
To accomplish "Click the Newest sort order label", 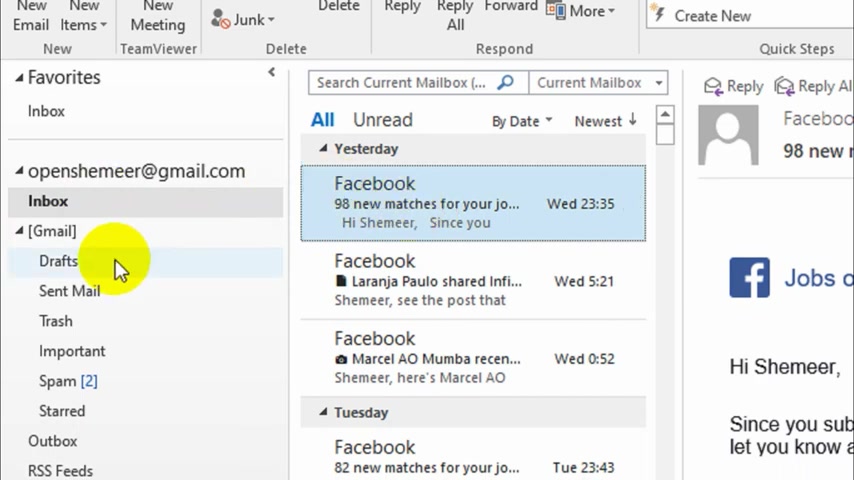I will (x=598, y=121).
